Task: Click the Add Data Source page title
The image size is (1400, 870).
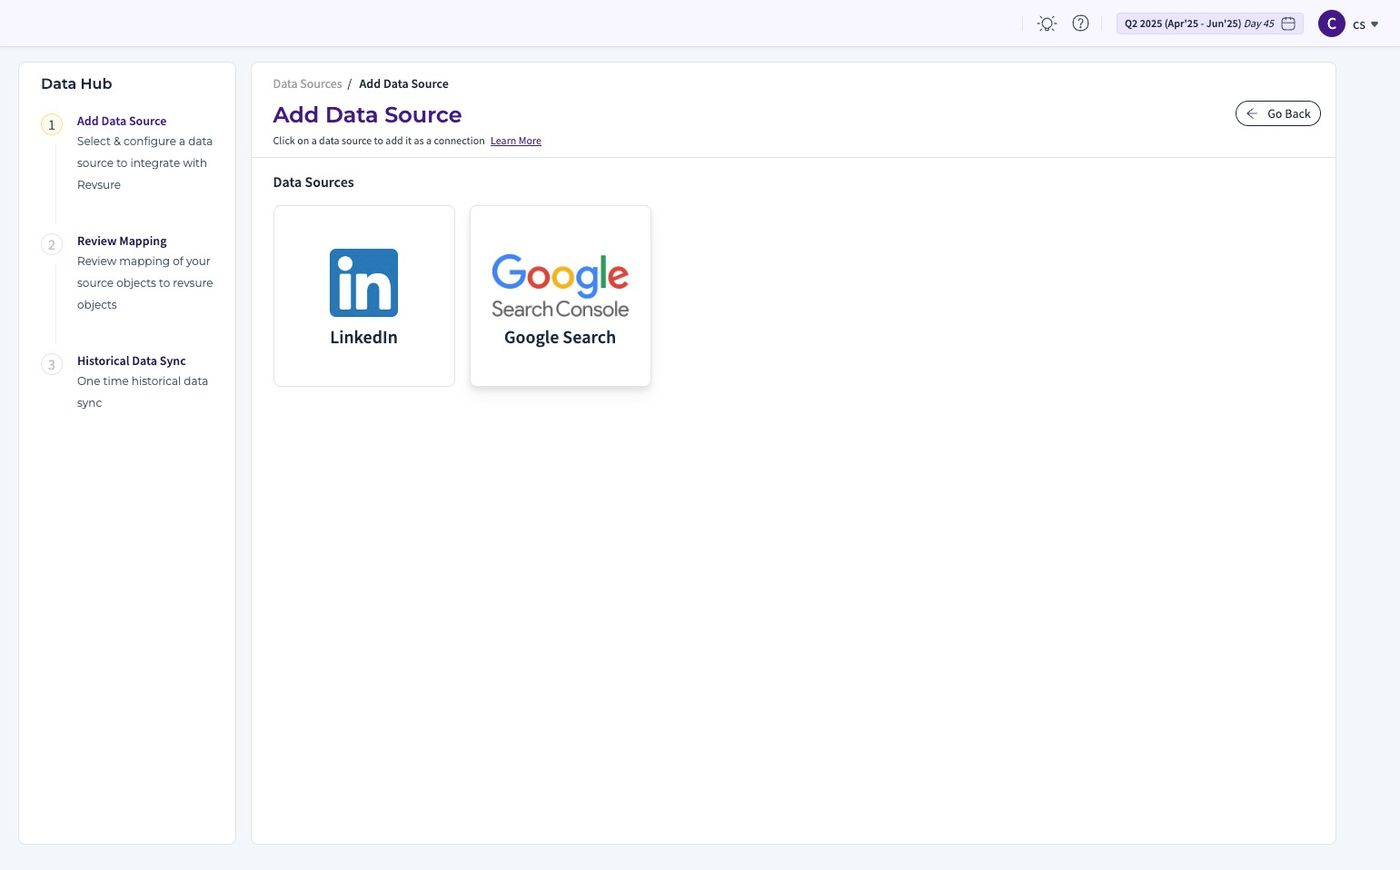Action: tap(367, 115)
